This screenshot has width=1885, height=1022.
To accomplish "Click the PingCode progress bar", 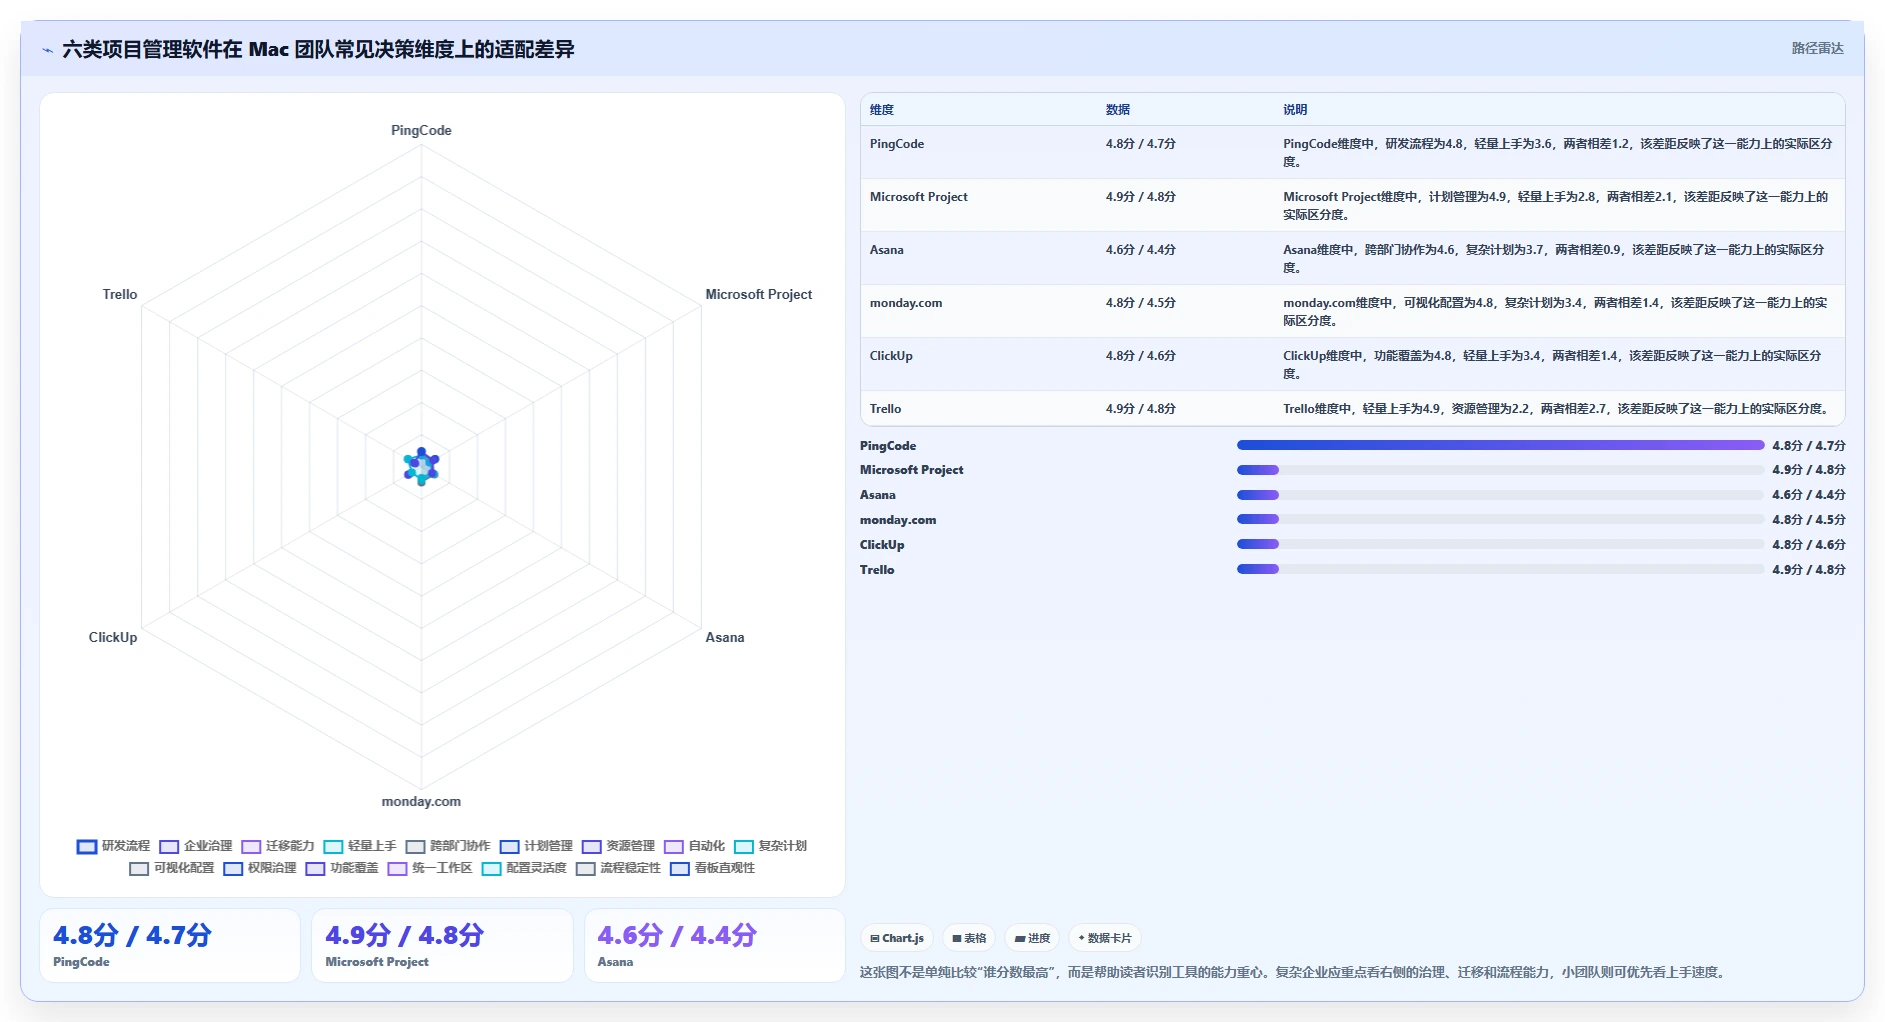I will click(1500, 445).
